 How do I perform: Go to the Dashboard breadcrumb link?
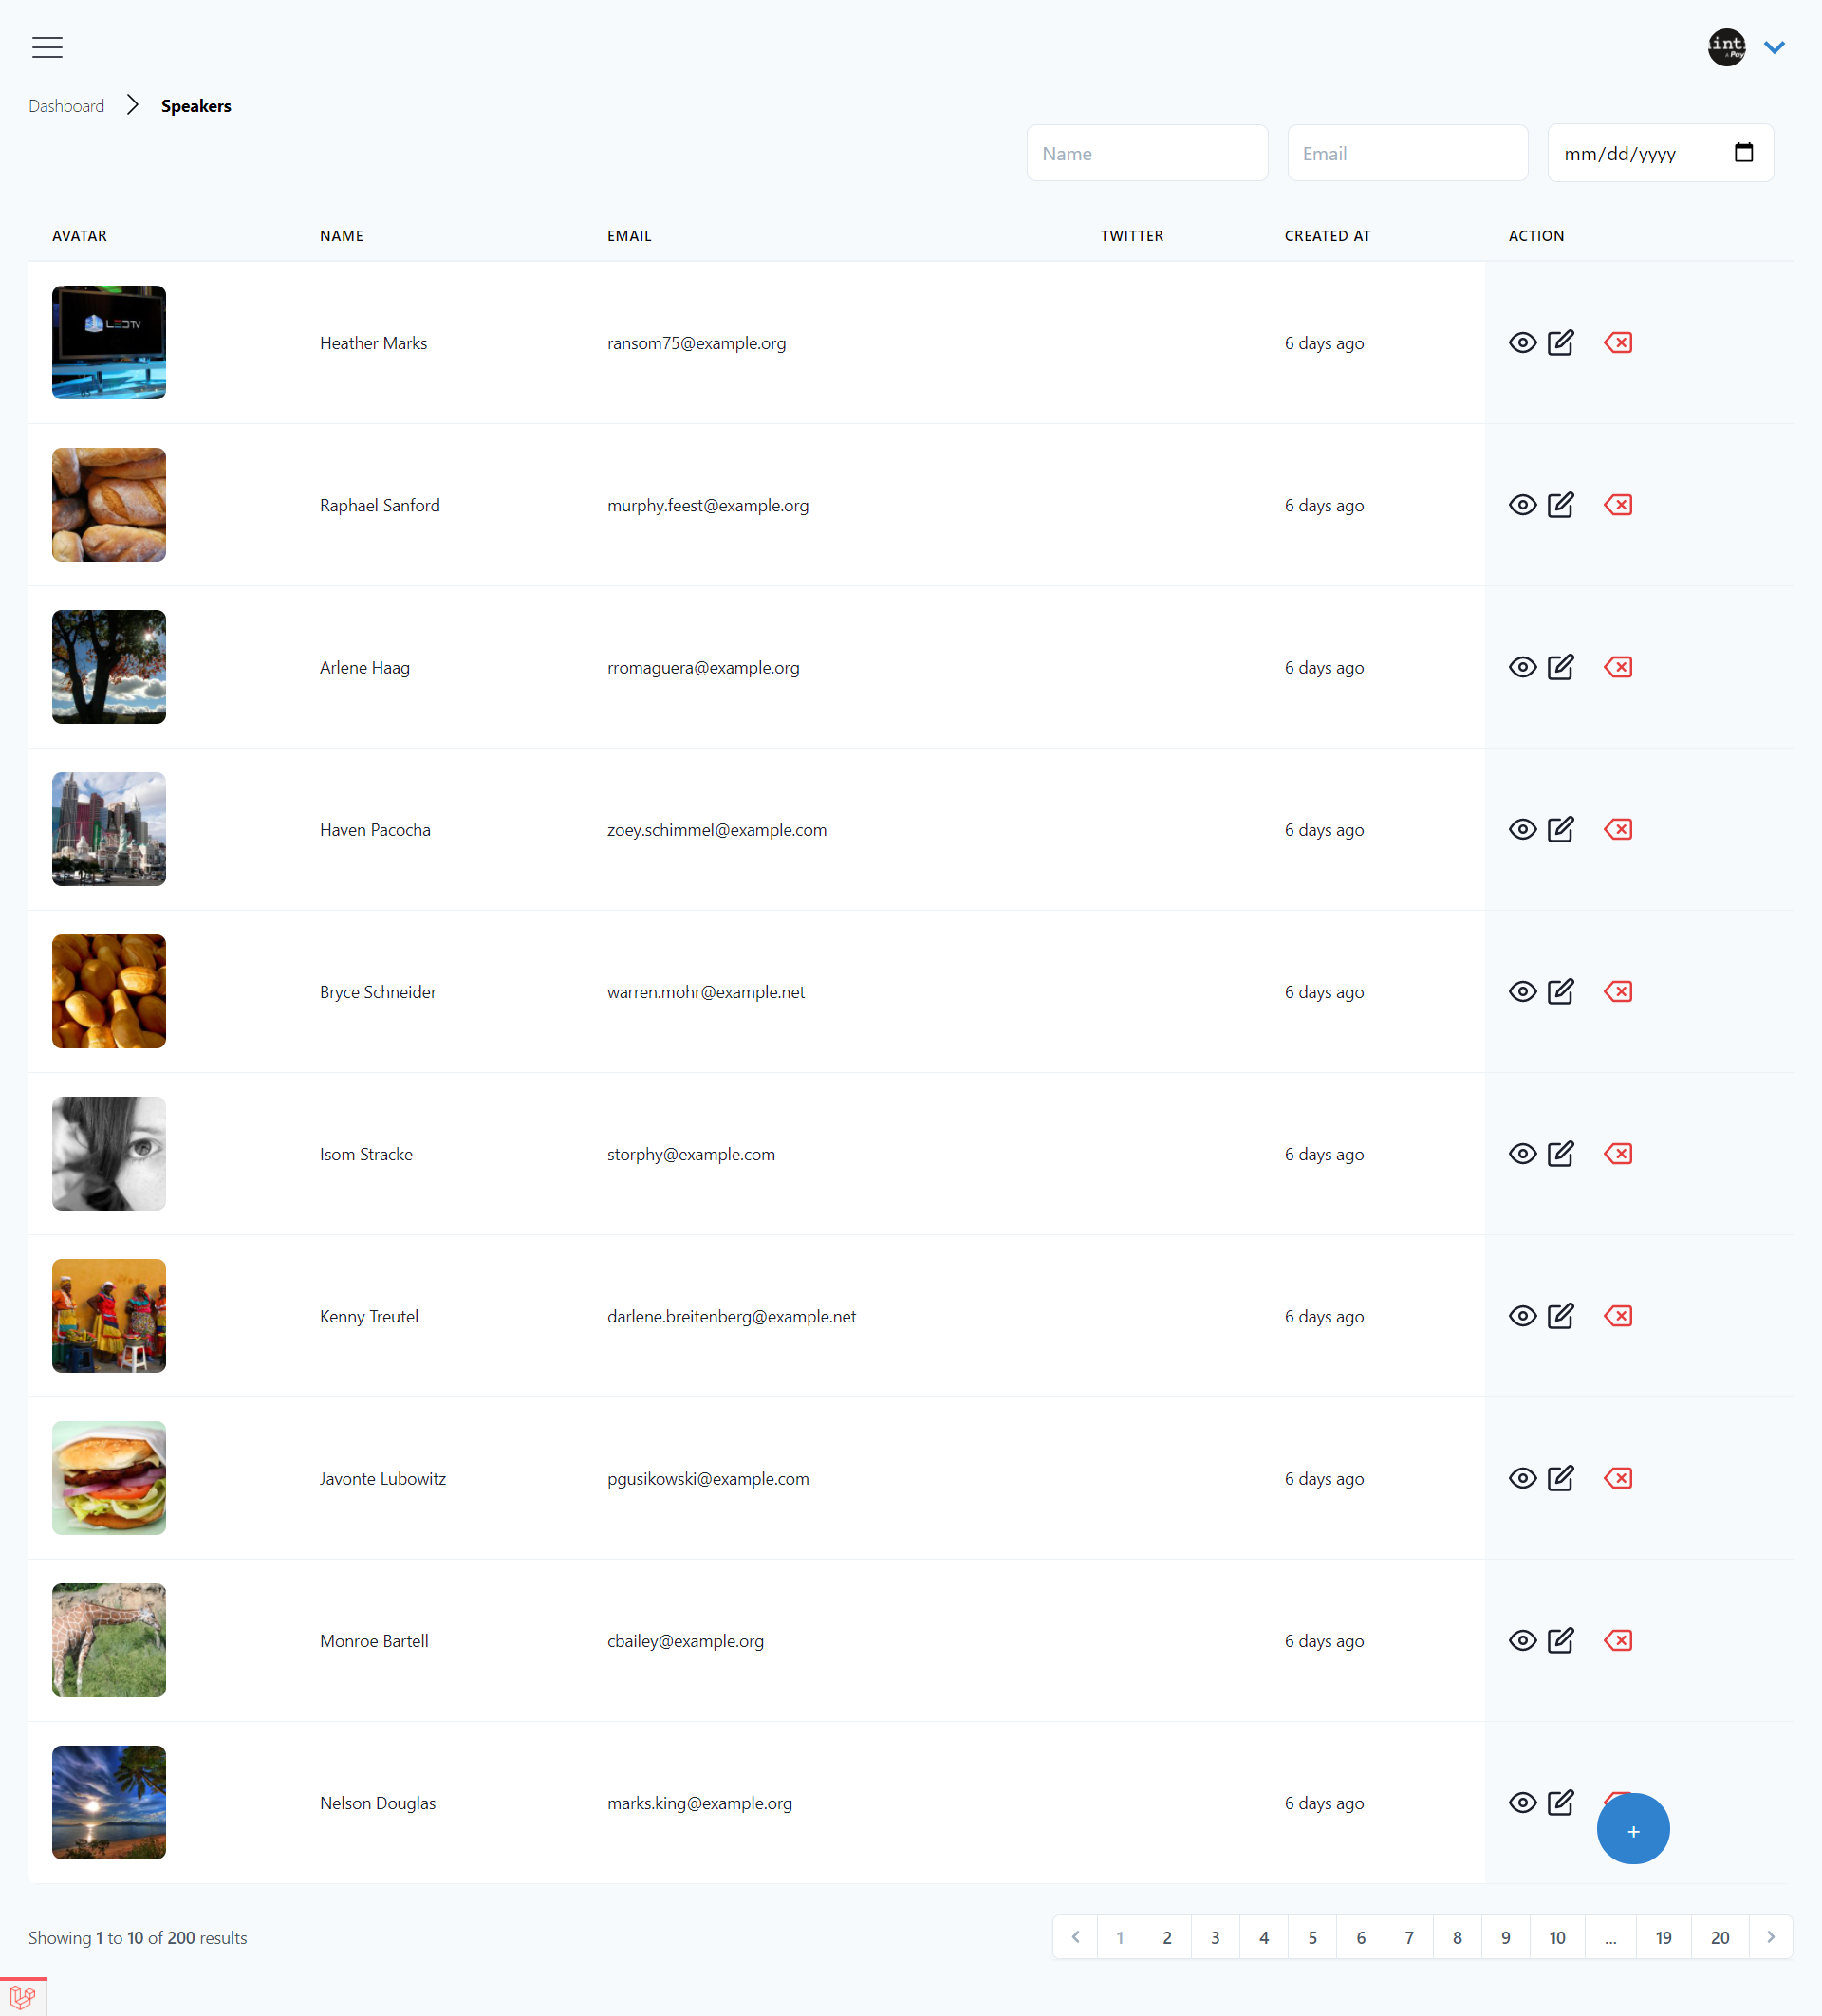[x=66, y=106]
